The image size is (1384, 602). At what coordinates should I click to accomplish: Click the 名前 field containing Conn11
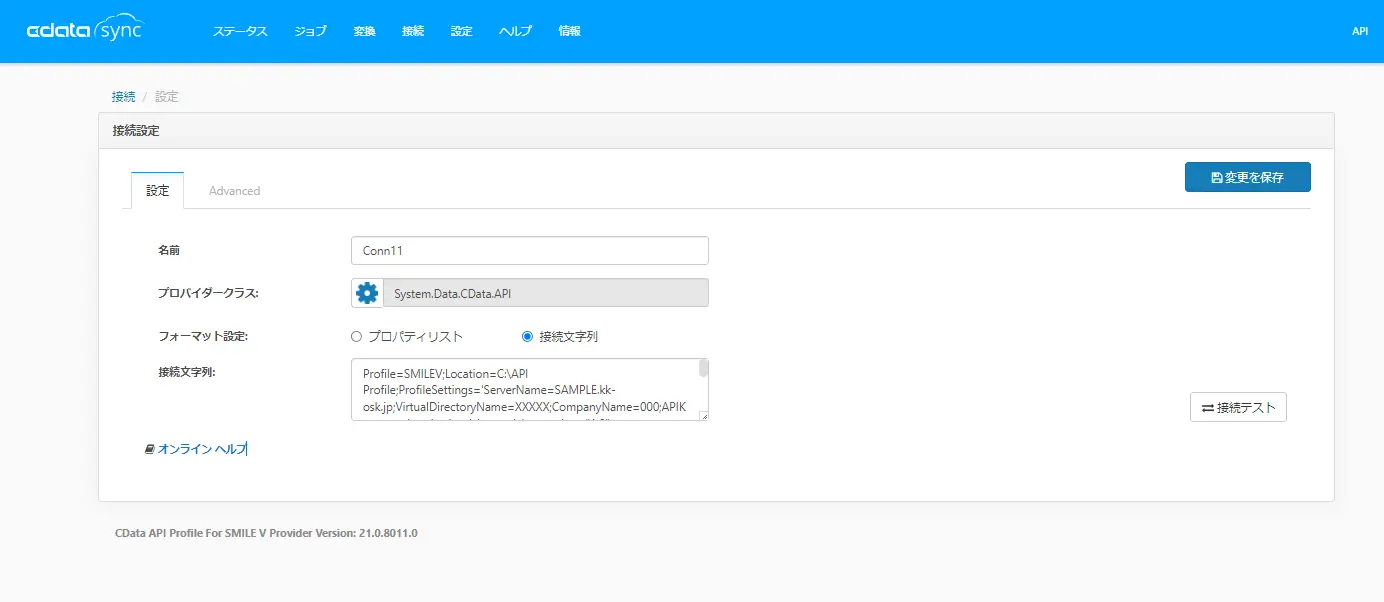click(x=530, y=251)
